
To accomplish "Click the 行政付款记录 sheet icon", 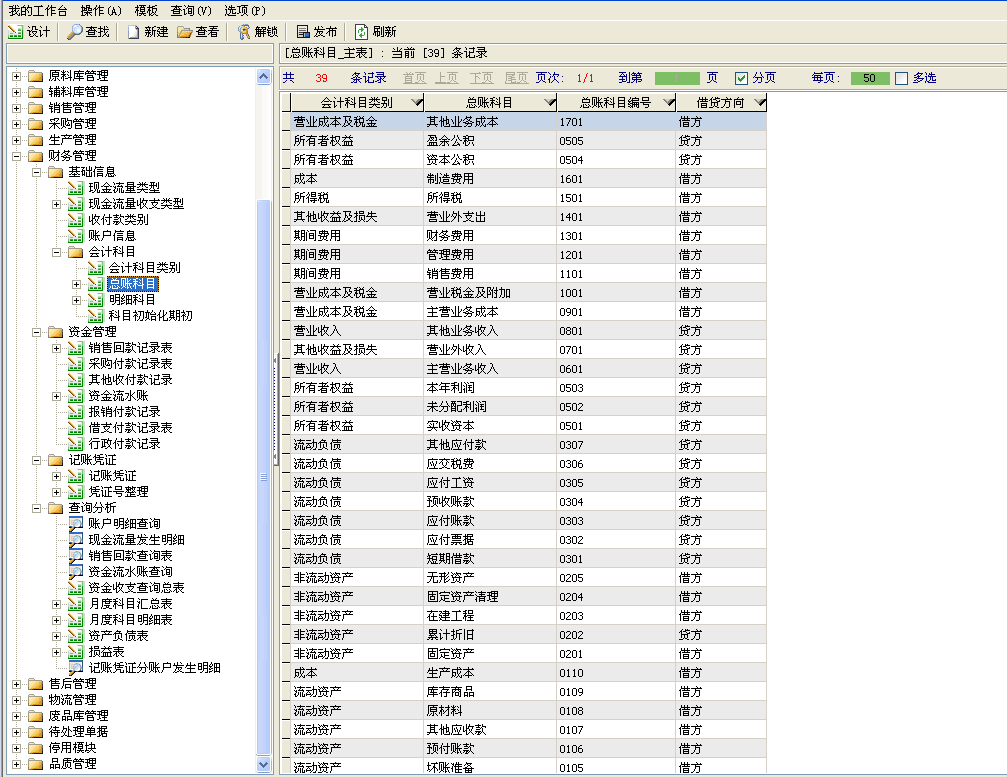I will [76, 444].
